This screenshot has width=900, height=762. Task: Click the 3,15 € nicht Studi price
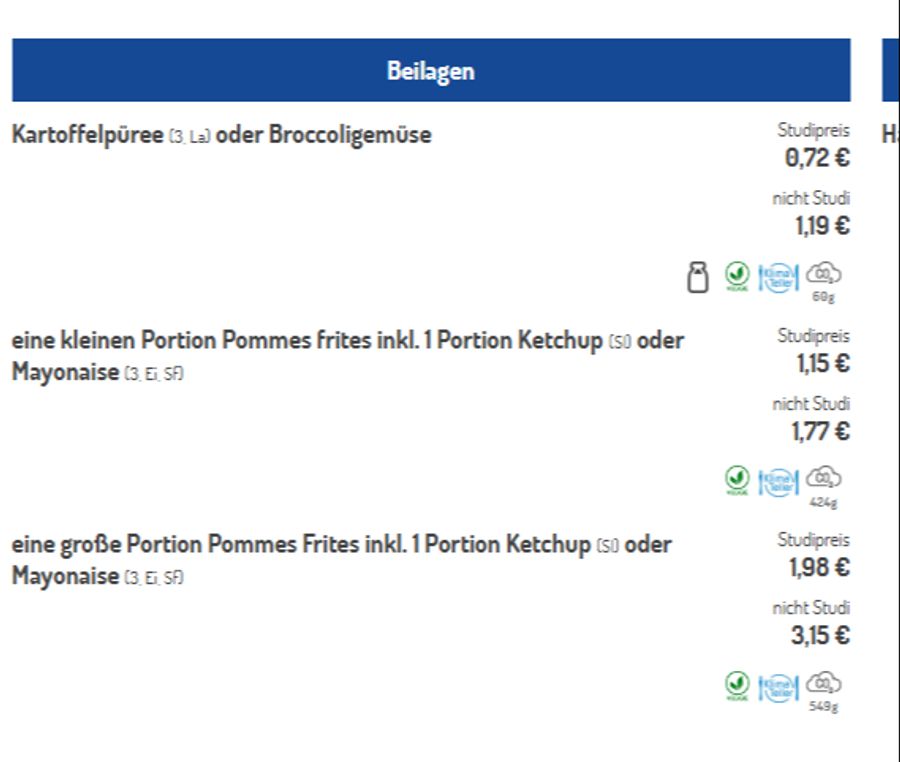pos(820,635)
